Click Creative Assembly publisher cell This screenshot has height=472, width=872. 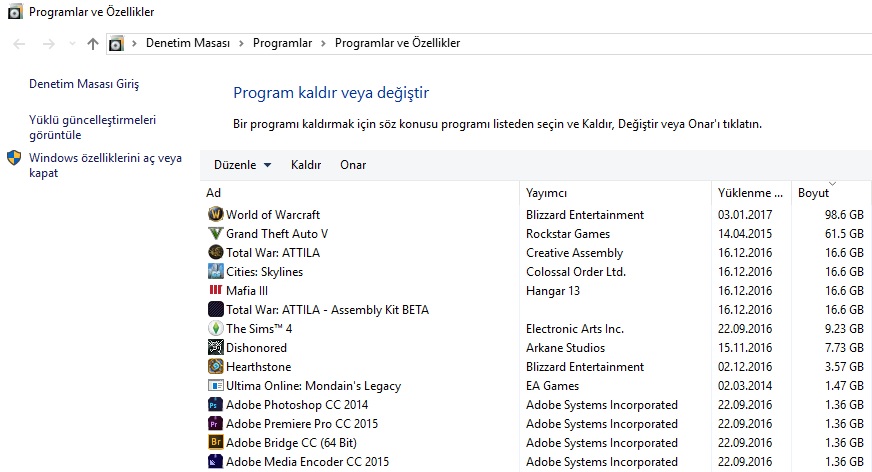point(574,252)
